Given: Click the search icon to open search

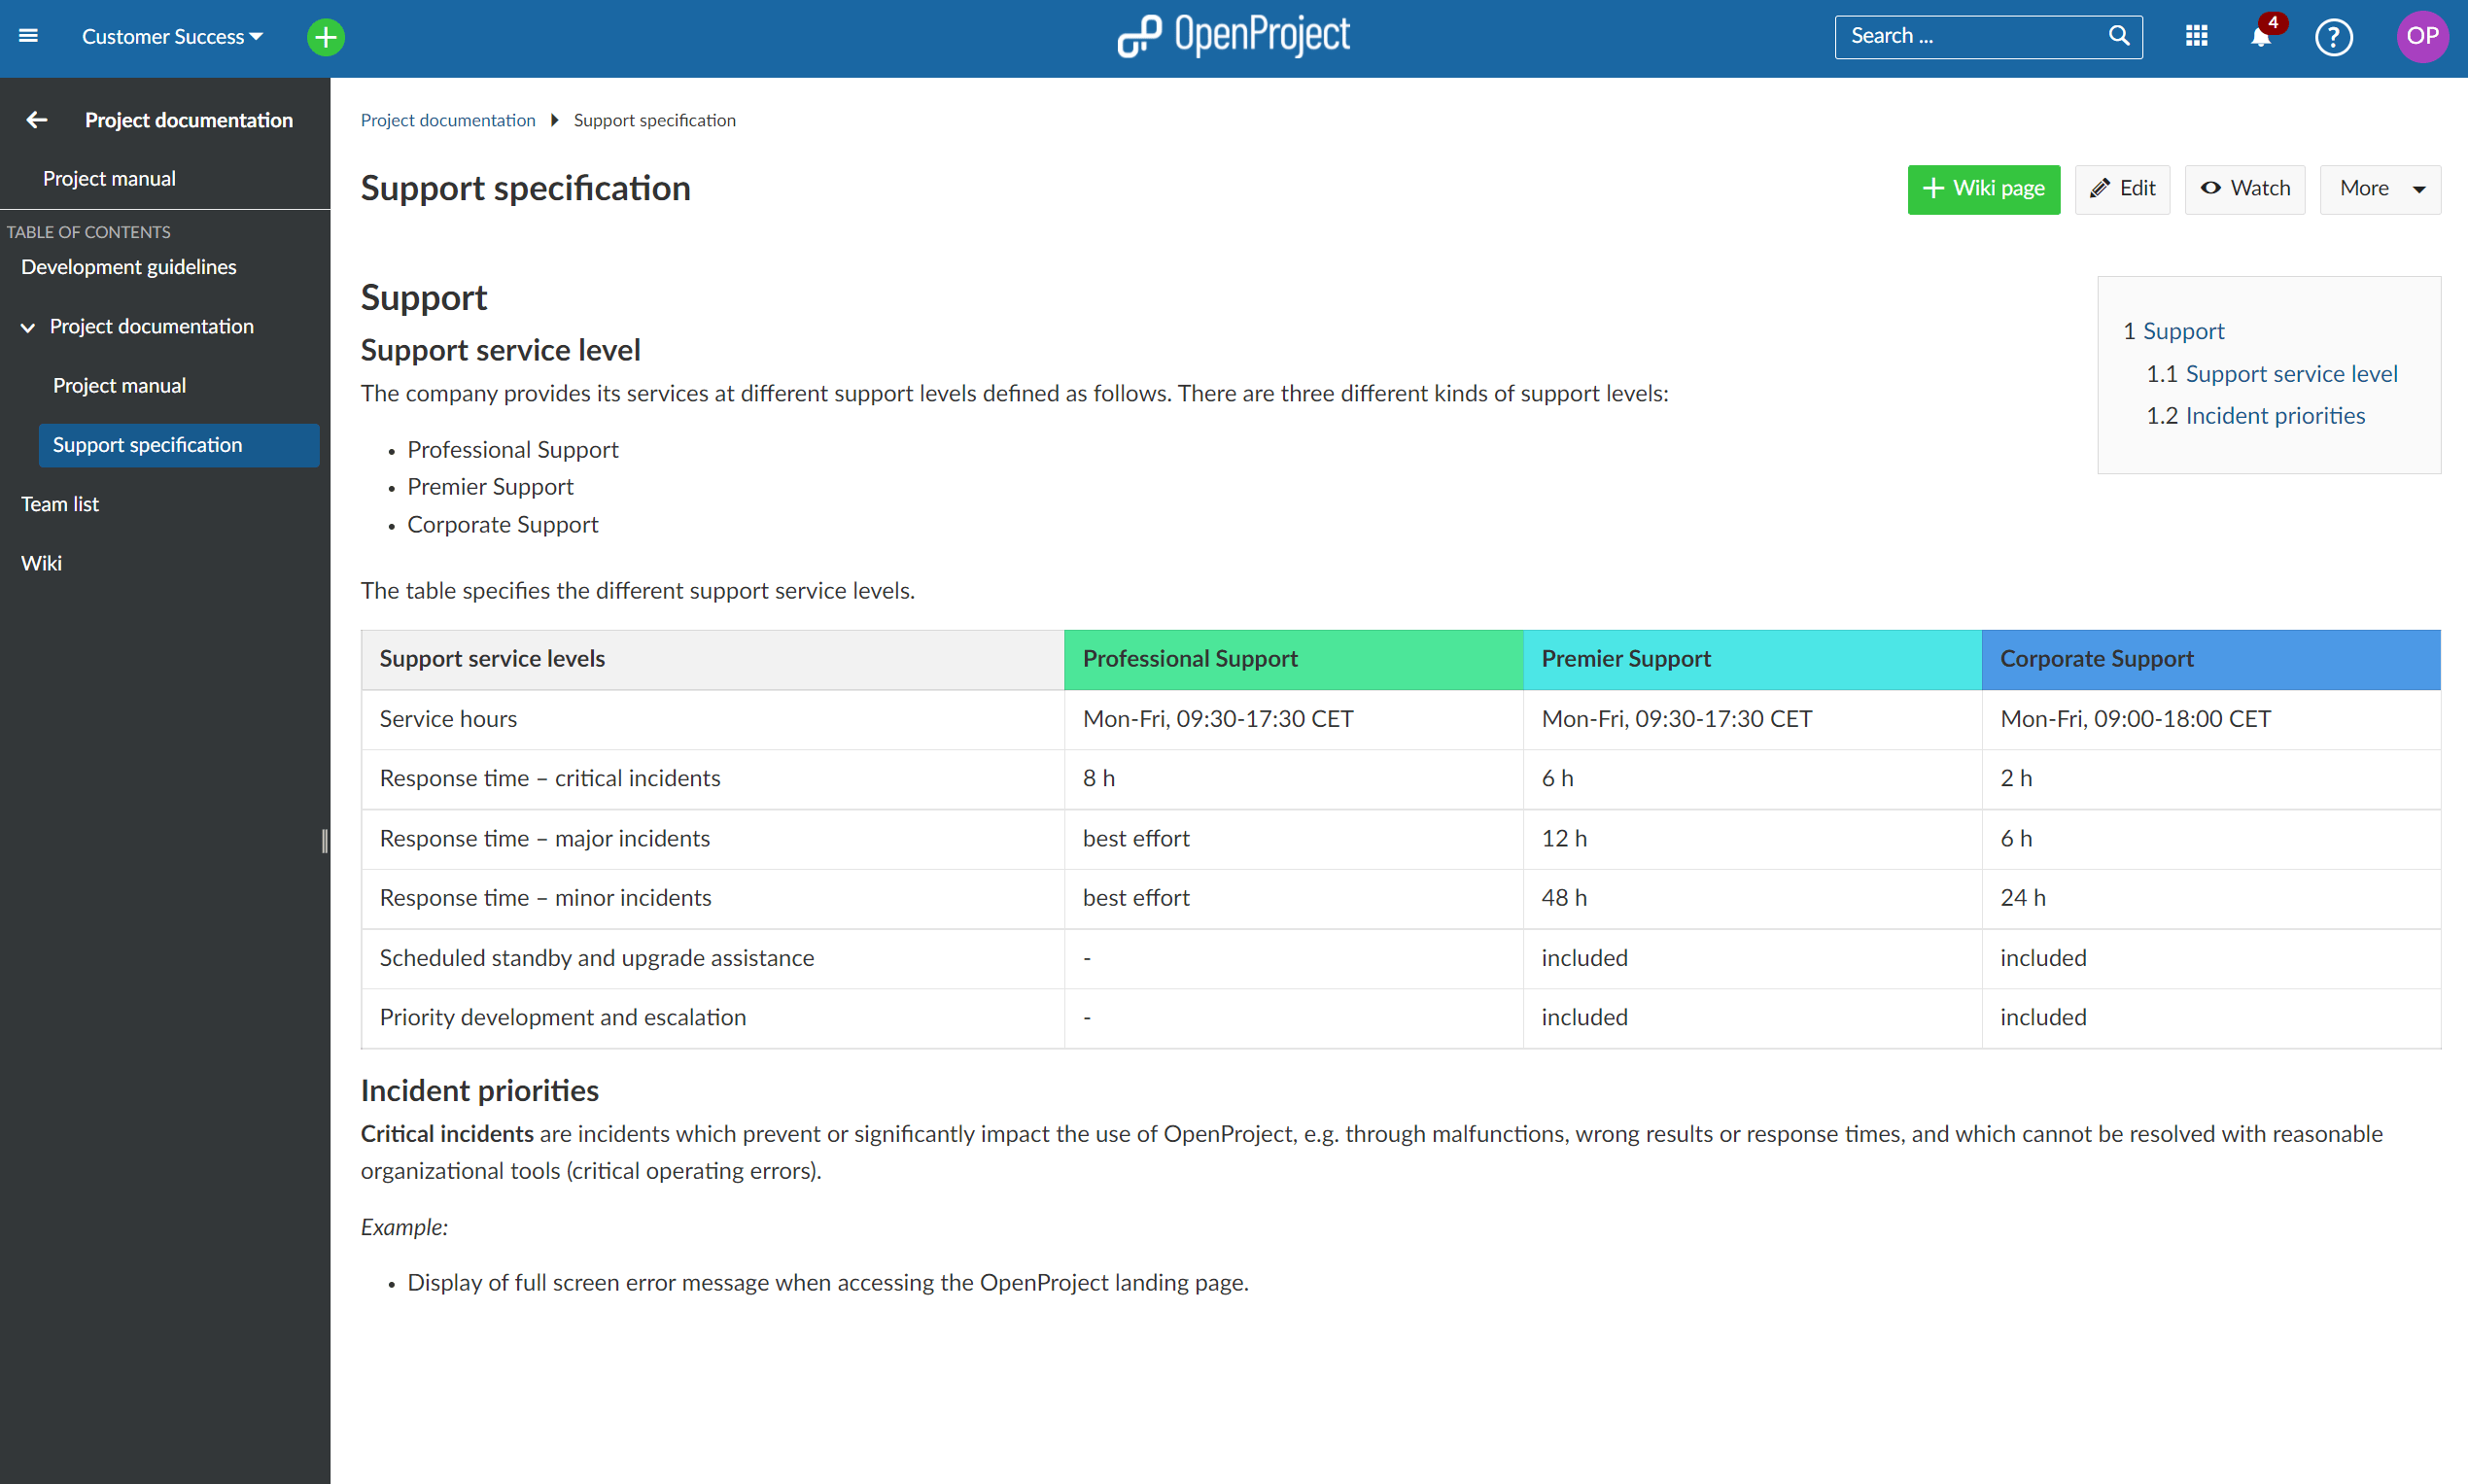Looking at the screenshot, I should click(x=2119, y=35).
